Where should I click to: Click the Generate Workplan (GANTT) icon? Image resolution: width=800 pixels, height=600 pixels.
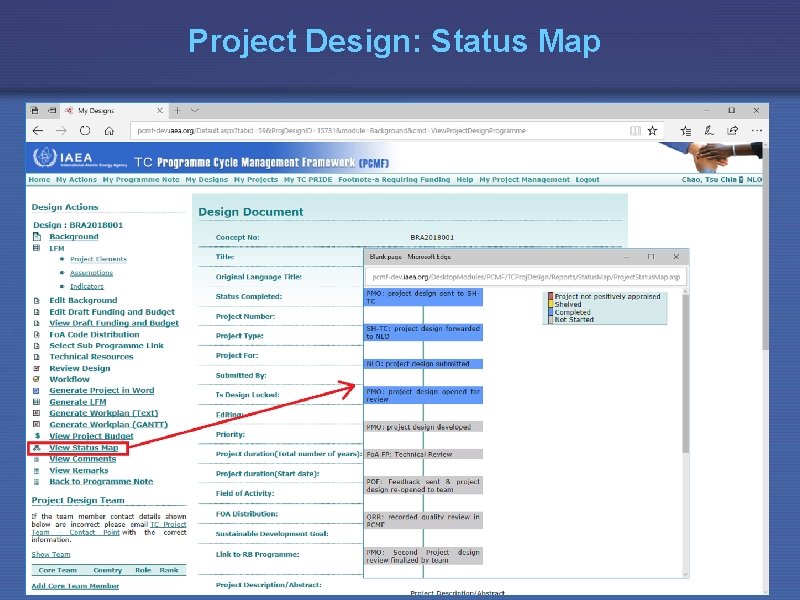coord(35,423)
